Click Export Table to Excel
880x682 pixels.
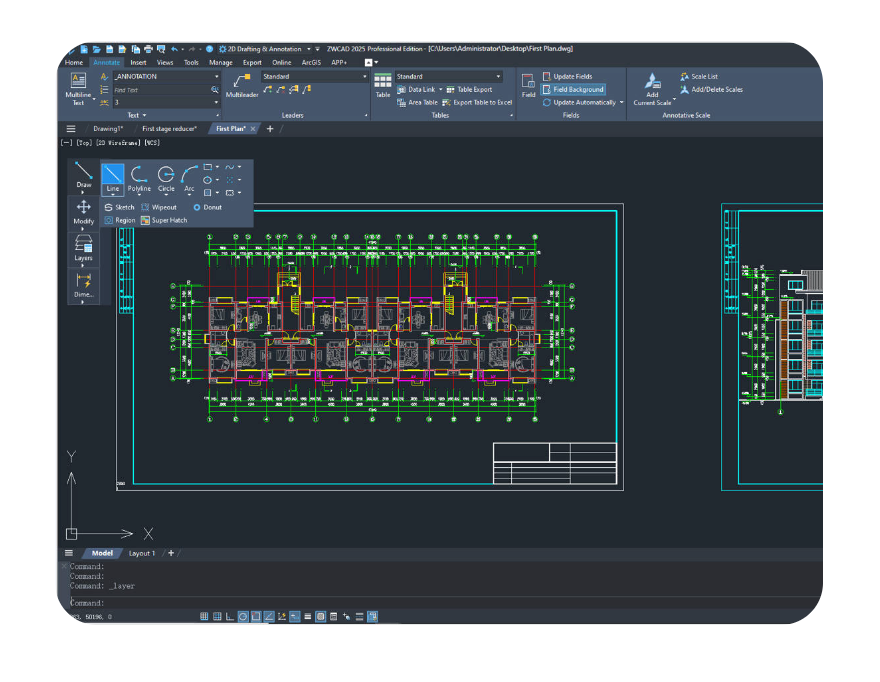477,103
